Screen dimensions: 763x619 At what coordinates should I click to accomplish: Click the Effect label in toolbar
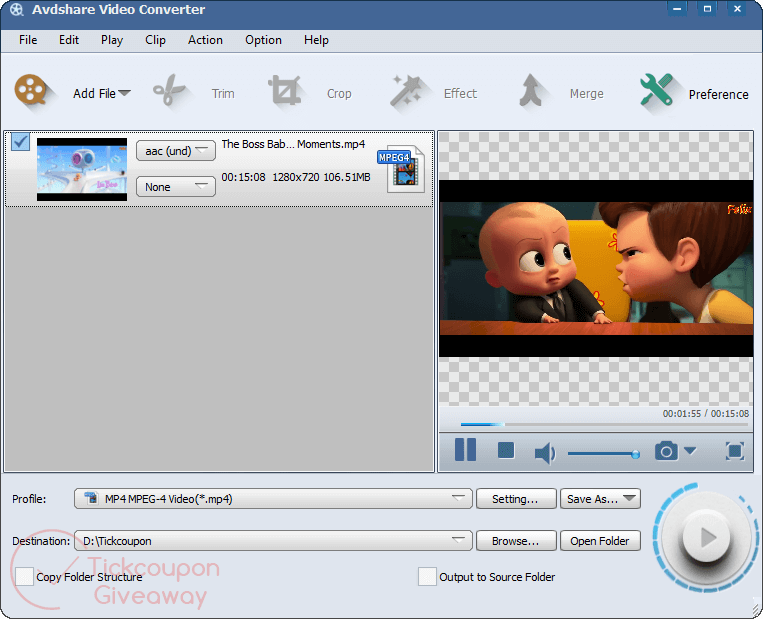click(460, 93)
